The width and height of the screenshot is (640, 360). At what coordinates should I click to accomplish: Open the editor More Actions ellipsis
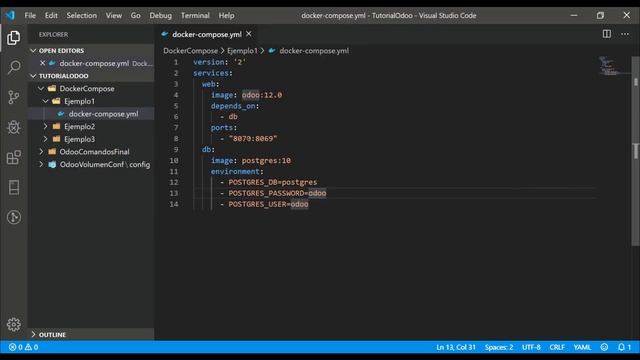[625, 34]
